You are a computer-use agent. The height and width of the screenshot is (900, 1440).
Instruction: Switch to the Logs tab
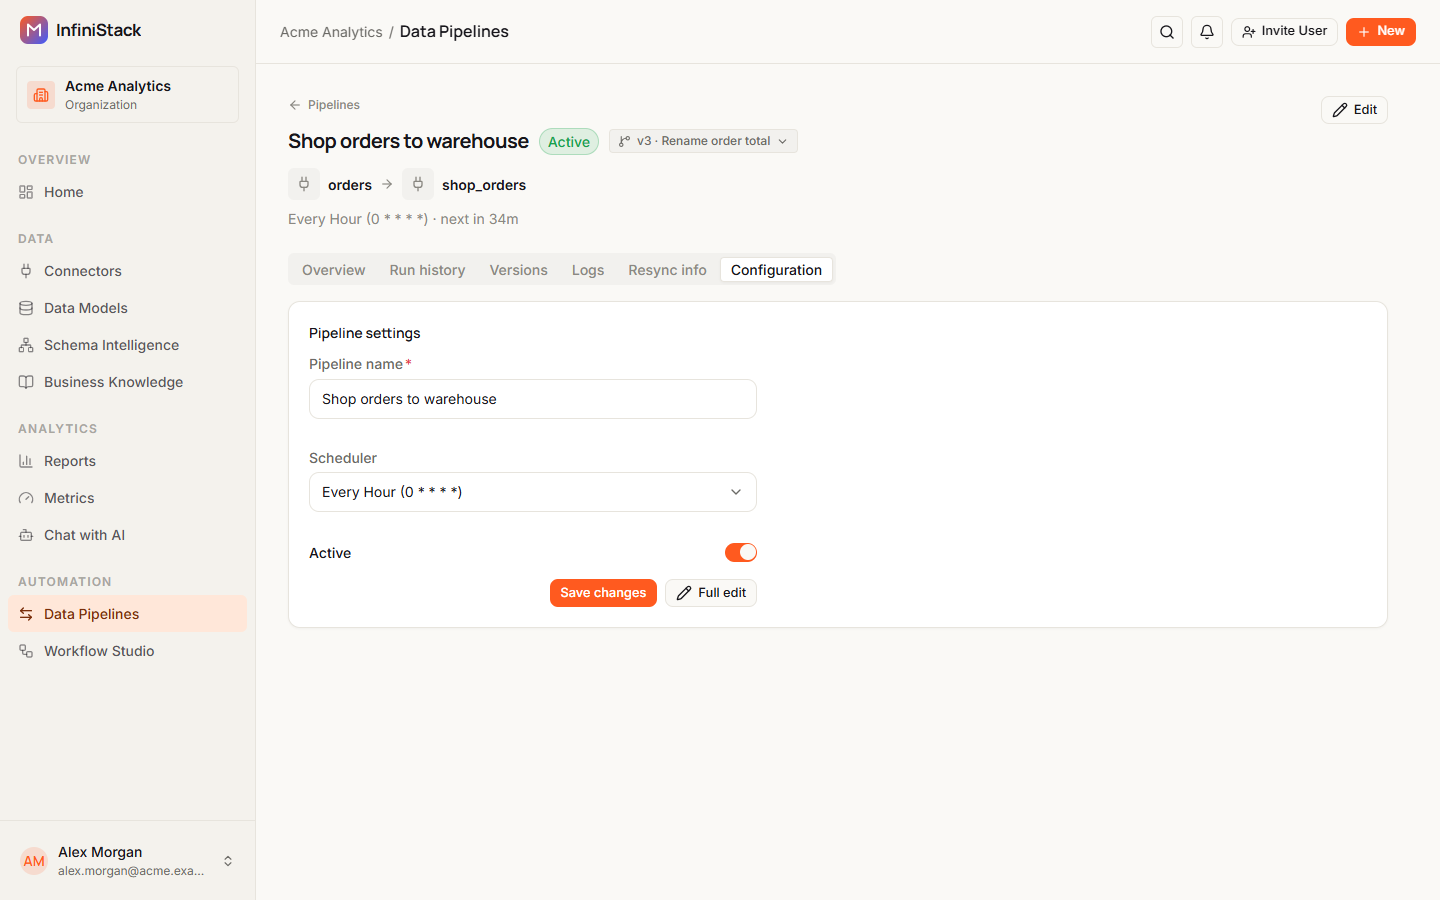588,270
